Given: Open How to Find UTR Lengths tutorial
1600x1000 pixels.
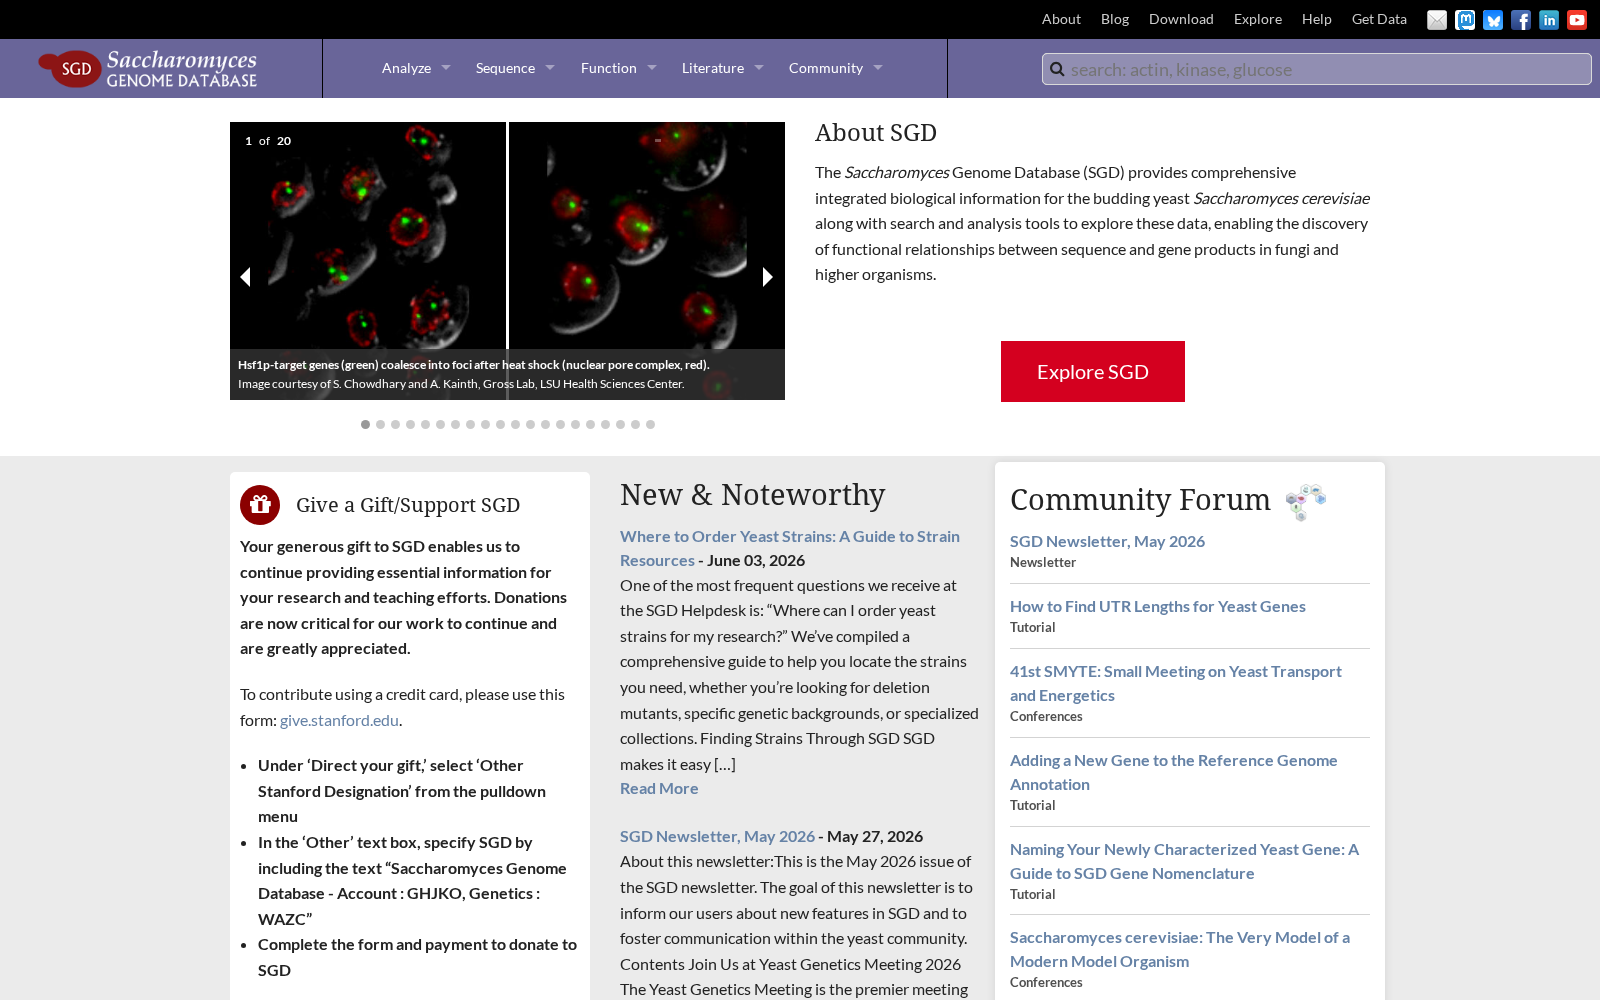Looking at the screenshot, I should tap(1157, 606).
